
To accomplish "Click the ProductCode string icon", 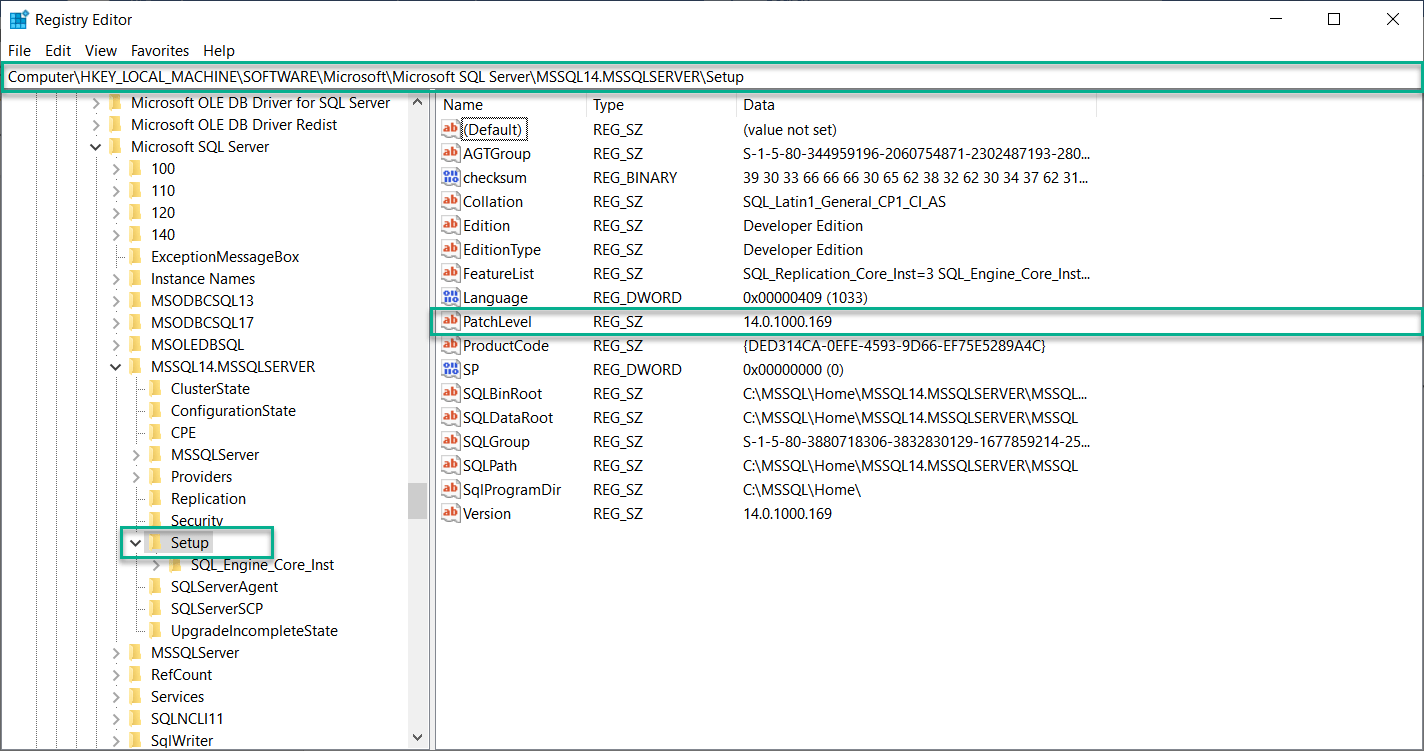I will 450,345.
